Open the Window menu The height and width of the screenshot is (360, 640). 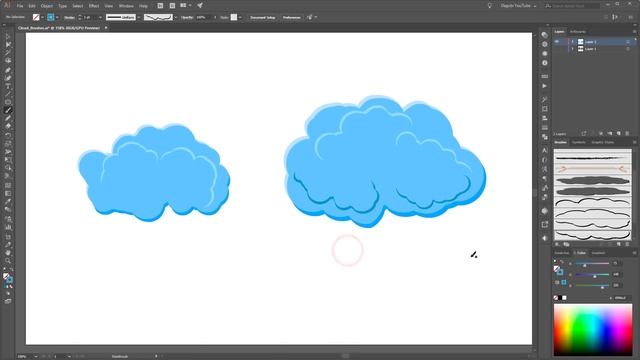tap(126, 6)
